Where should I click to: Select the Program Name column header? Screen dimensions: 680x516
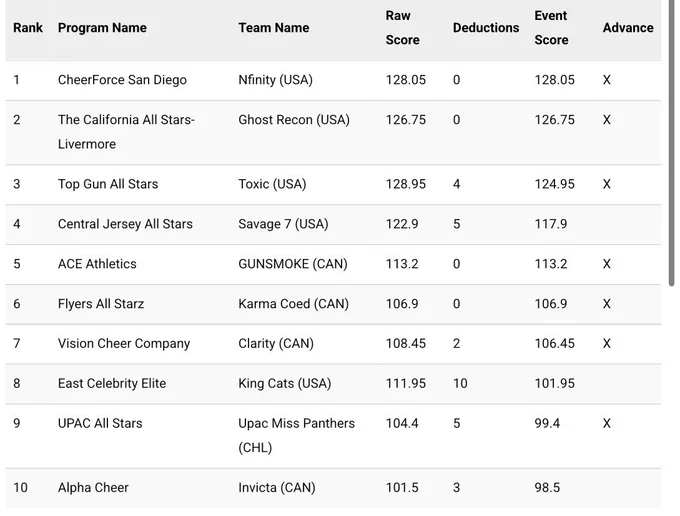pyautogui.click(x=102, y=28)
